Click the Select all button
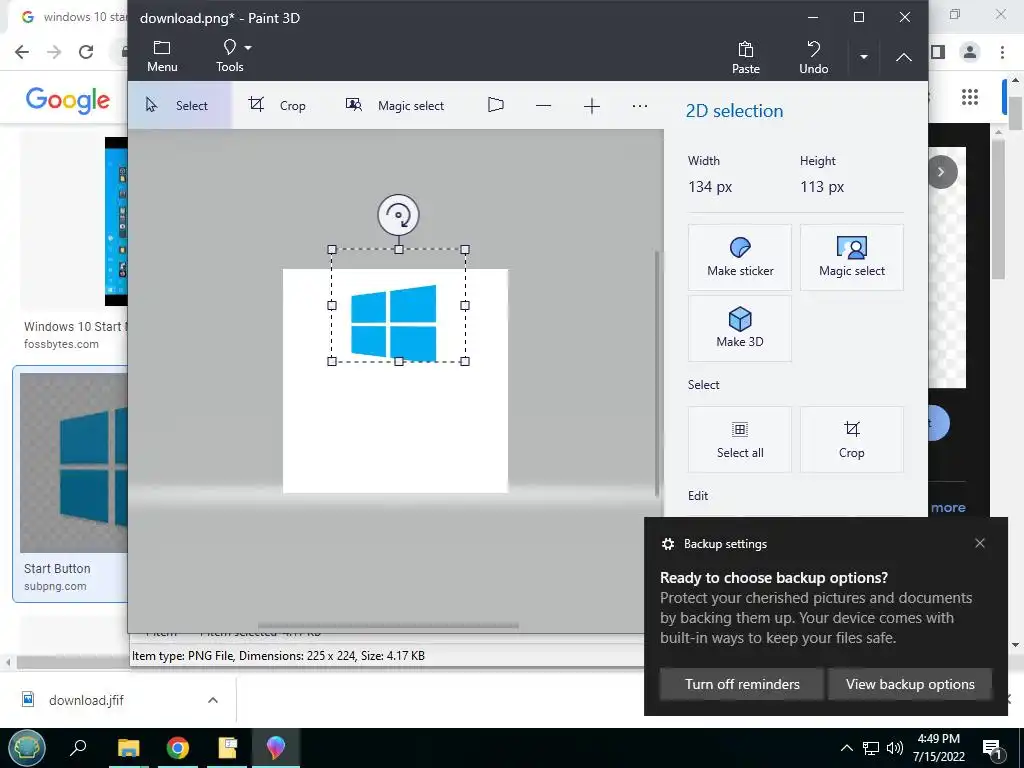The height and width of the screenshot is (768, 1024). [x=740, y=440]
